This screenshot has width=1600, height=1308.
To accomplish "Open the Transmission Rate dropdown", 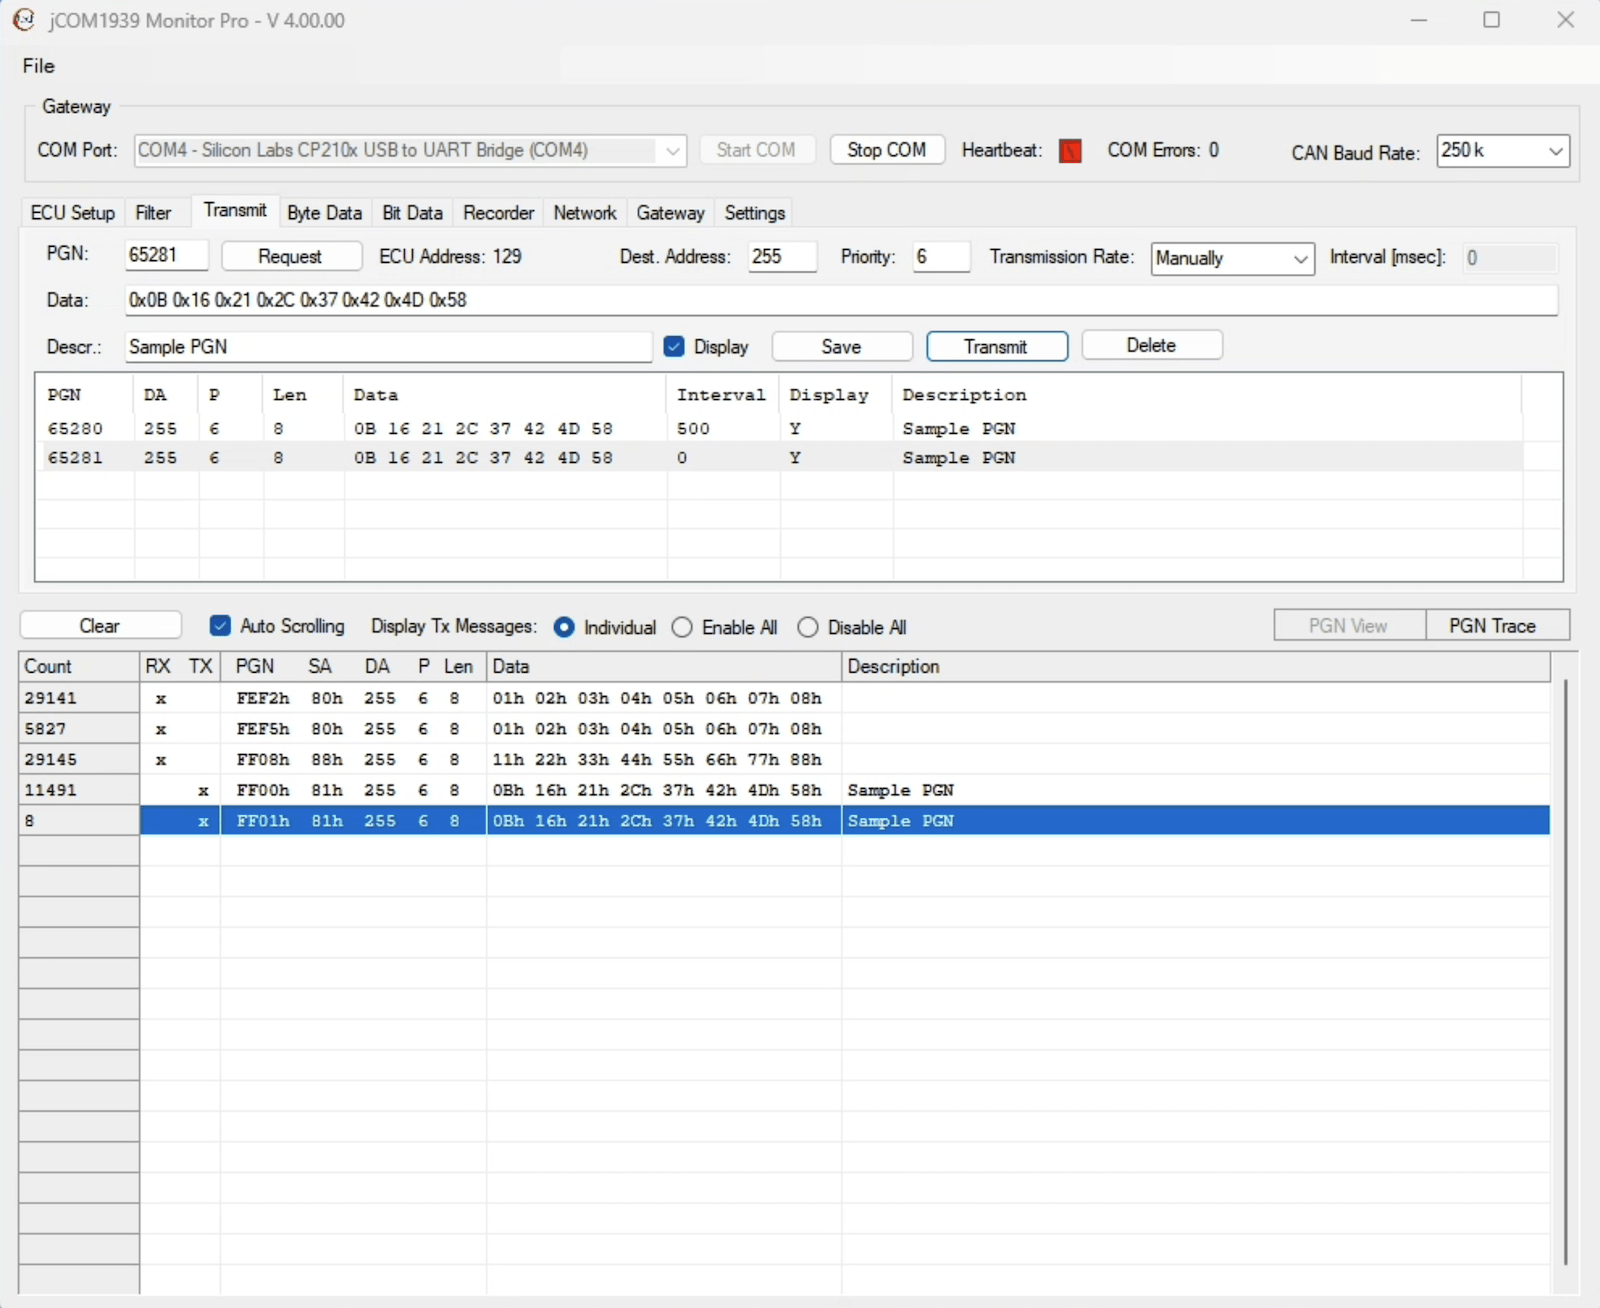I will tap(1232, 258).
